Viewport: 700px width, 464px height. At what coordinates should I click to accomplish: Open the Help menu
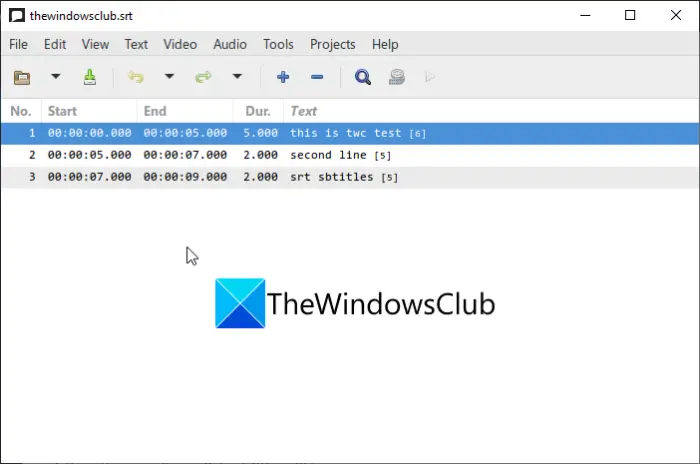pos(385,44)
